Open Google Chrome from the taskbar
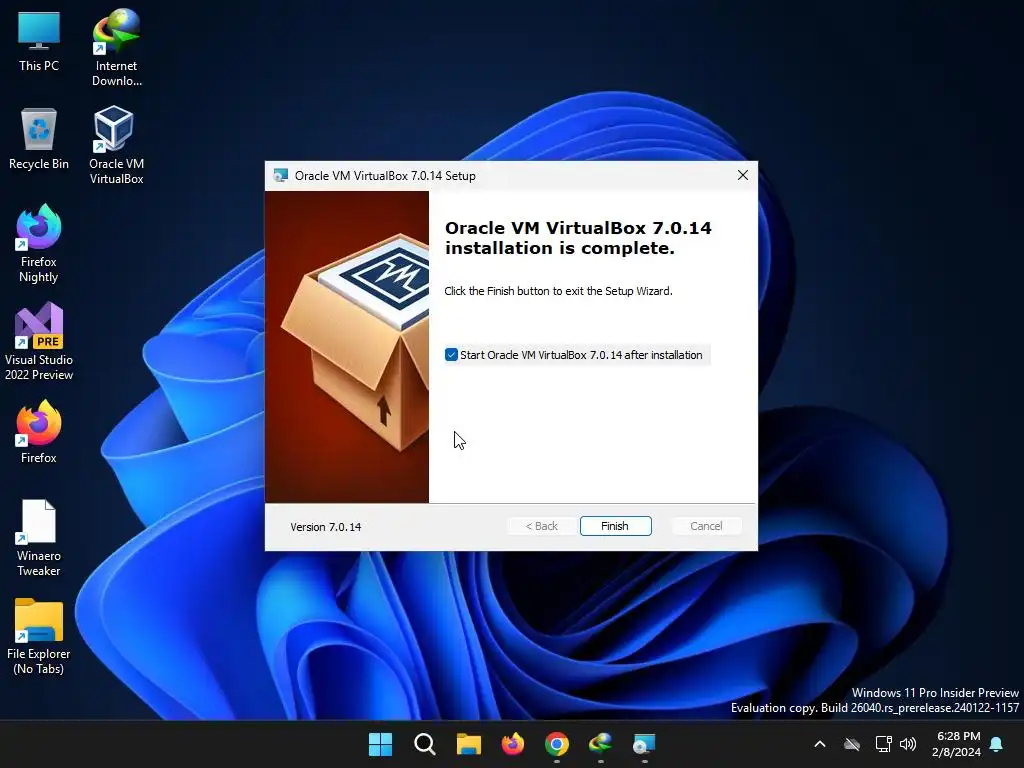Screen dimensions: 1024x768 (x=556, y=744)
